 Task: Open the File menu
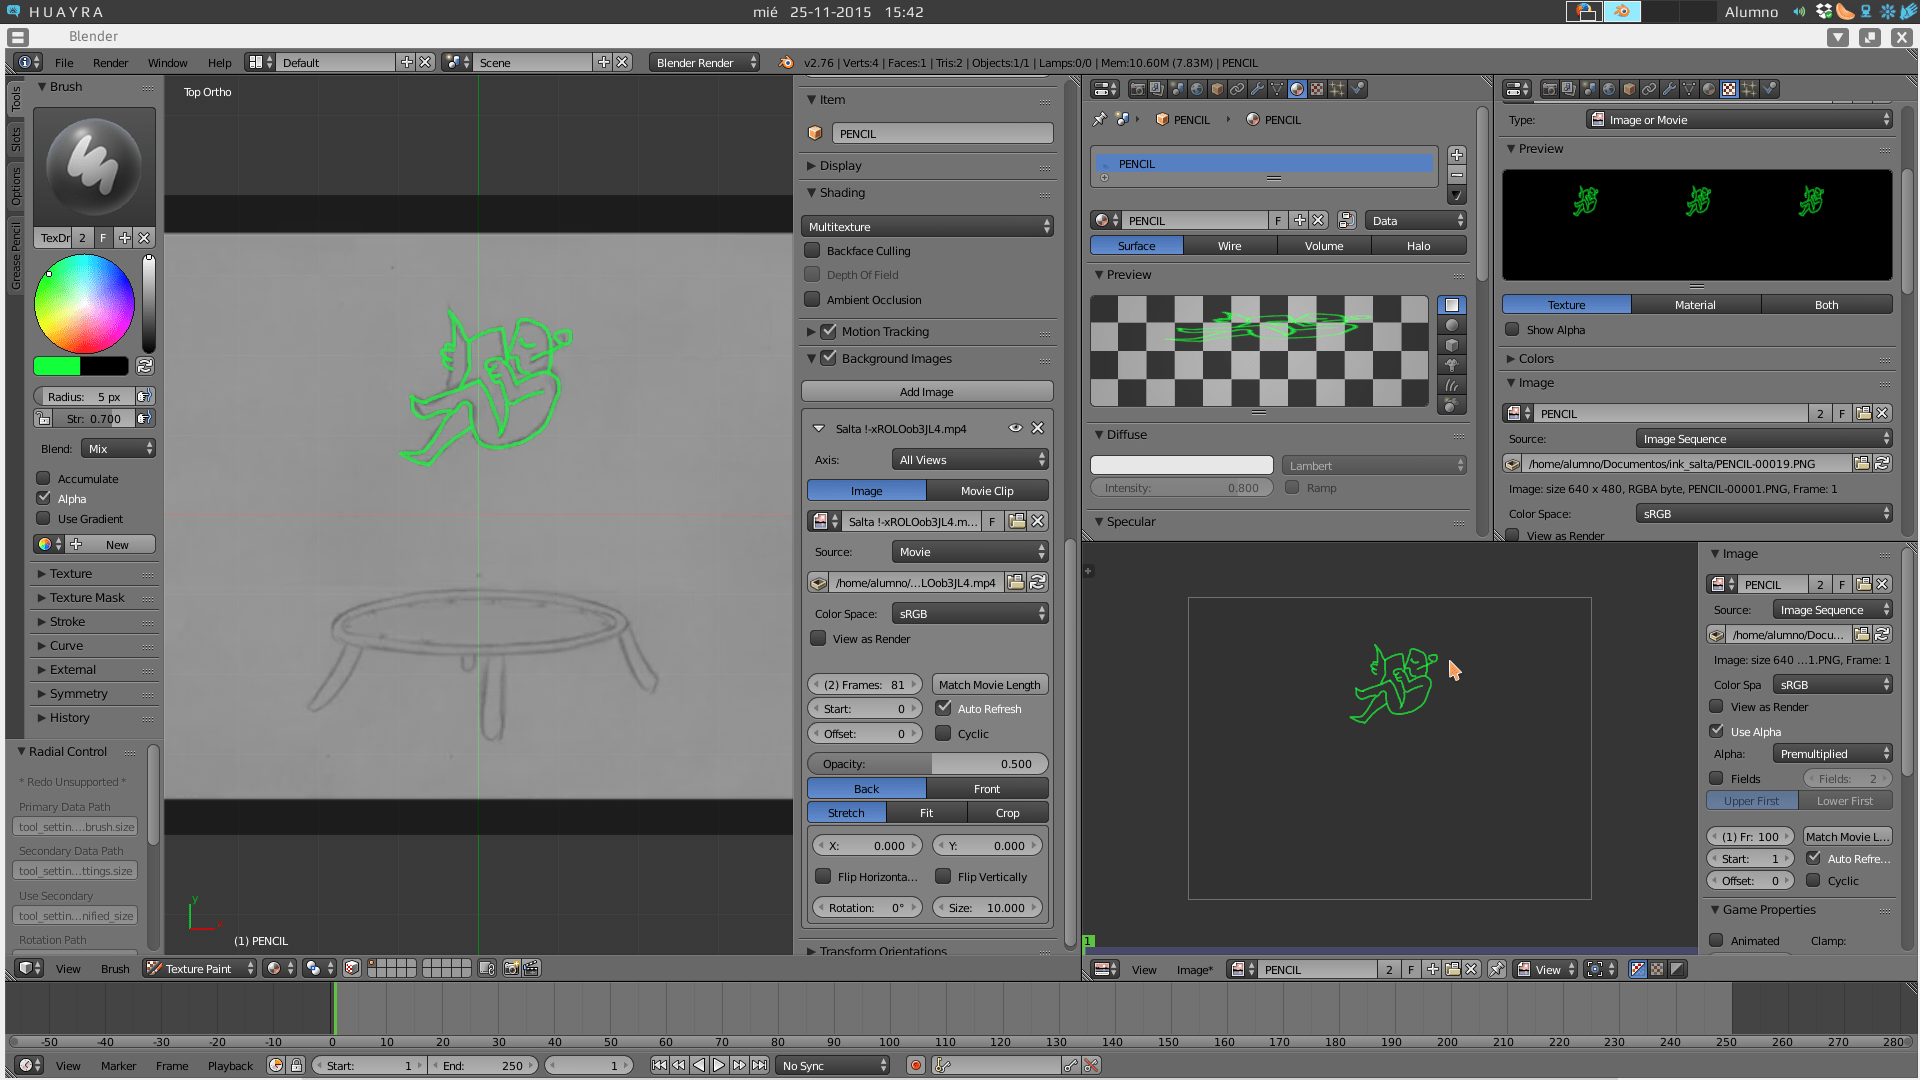pos(63,62)
